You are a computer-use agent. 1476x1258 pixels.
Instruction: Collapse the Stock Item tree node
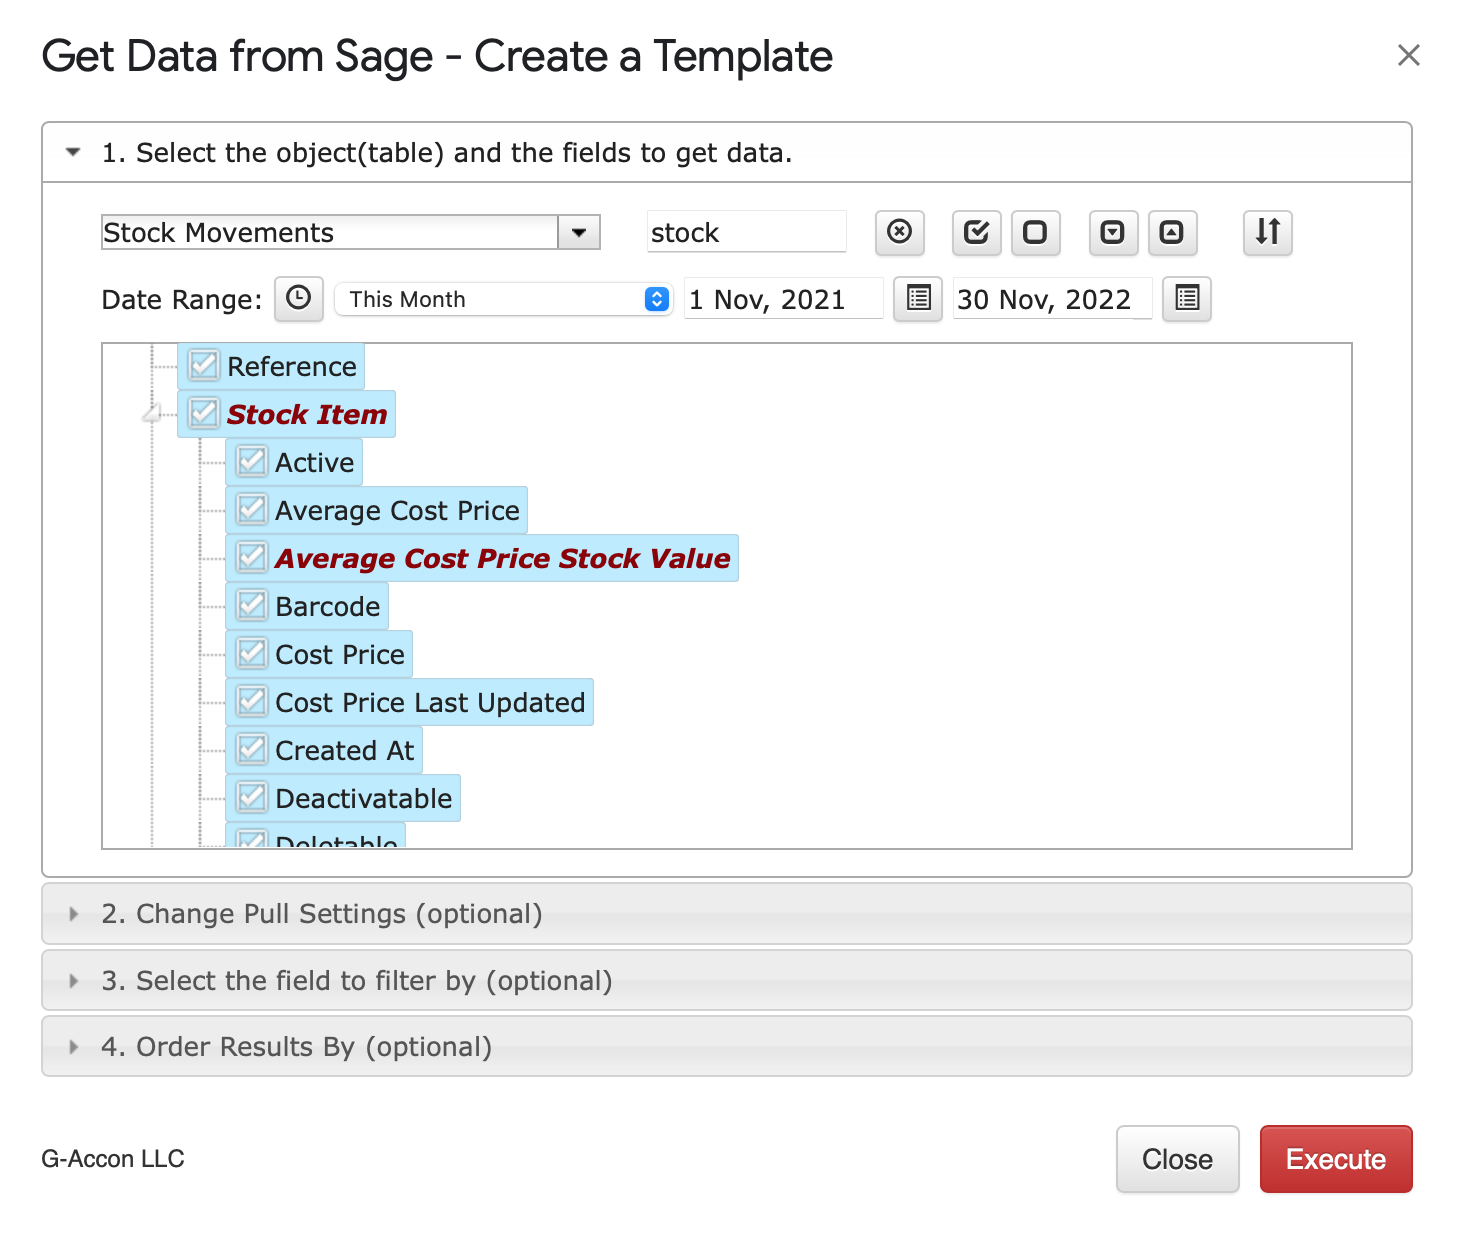click(152, 414)
